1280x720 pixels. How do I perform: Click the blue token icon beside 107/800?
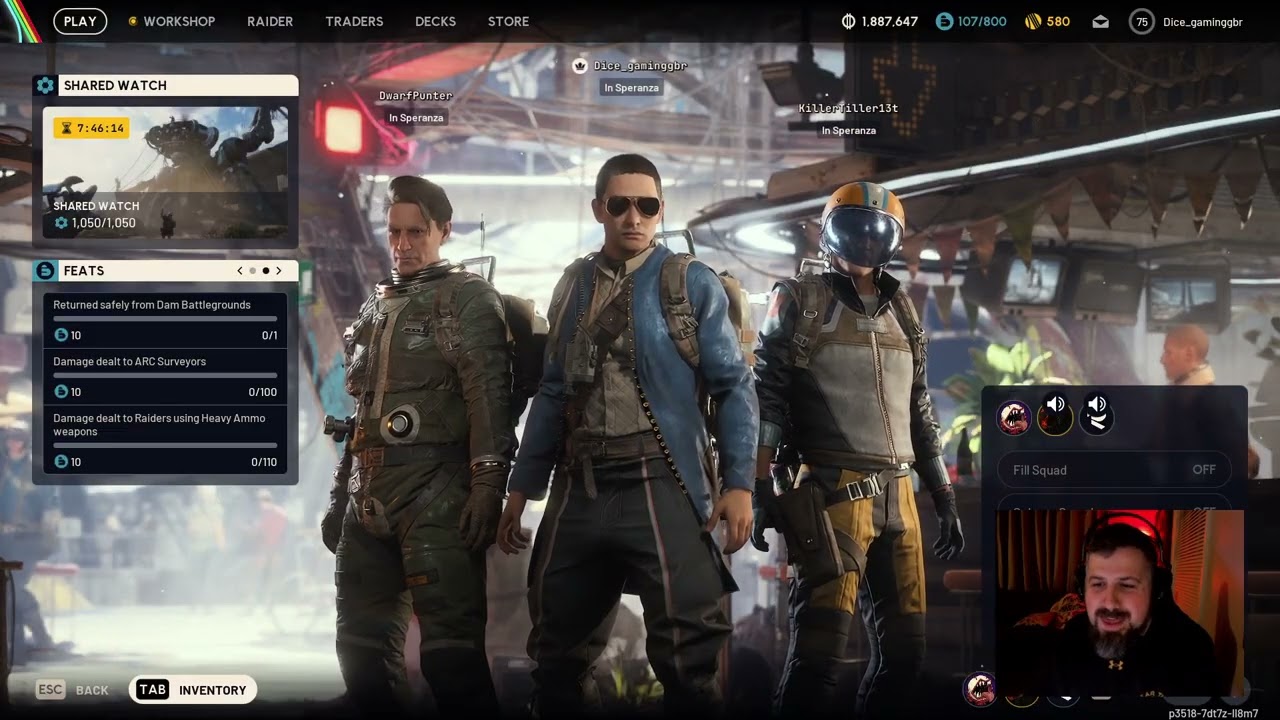point(944,21)
